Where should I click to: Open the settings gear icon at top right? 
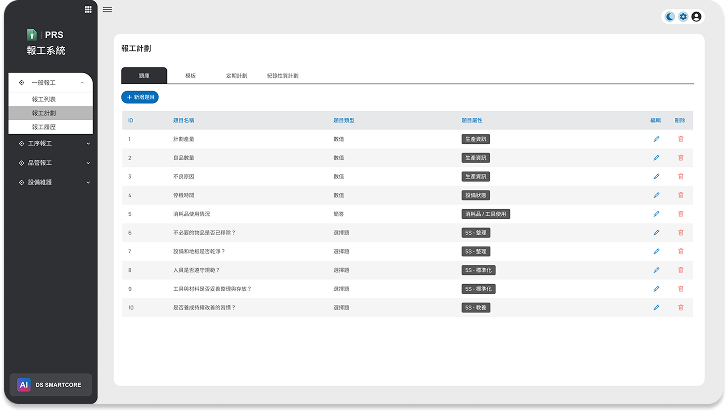pos(683,16)
